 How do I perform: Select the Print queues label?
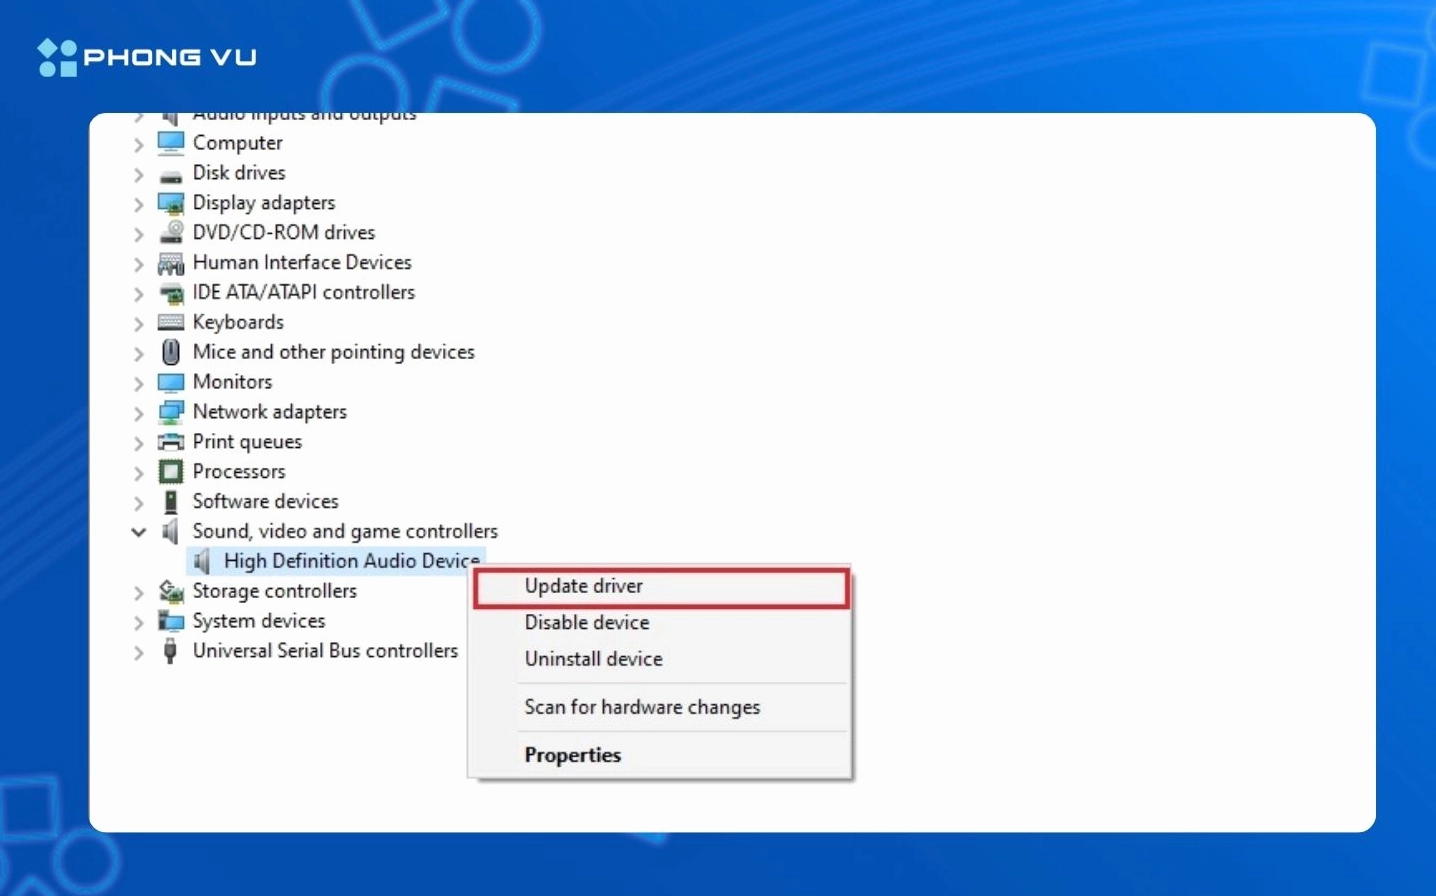(x=247, y=442)
